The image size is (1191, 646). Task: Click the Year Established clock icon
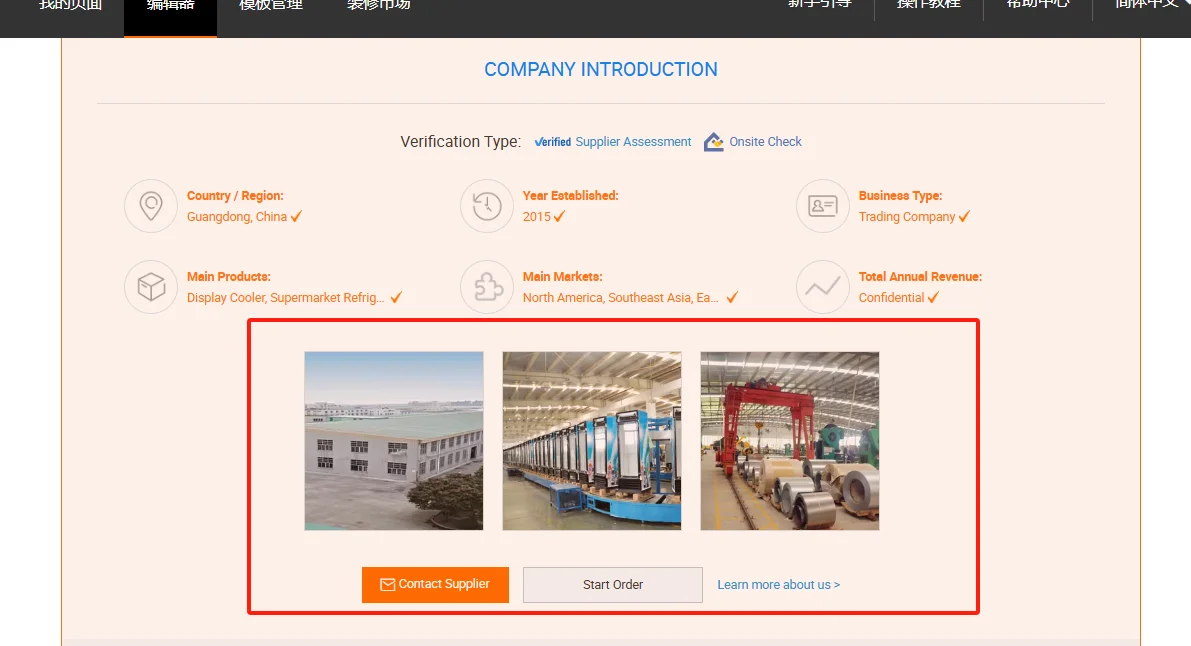tap(487, 206)
